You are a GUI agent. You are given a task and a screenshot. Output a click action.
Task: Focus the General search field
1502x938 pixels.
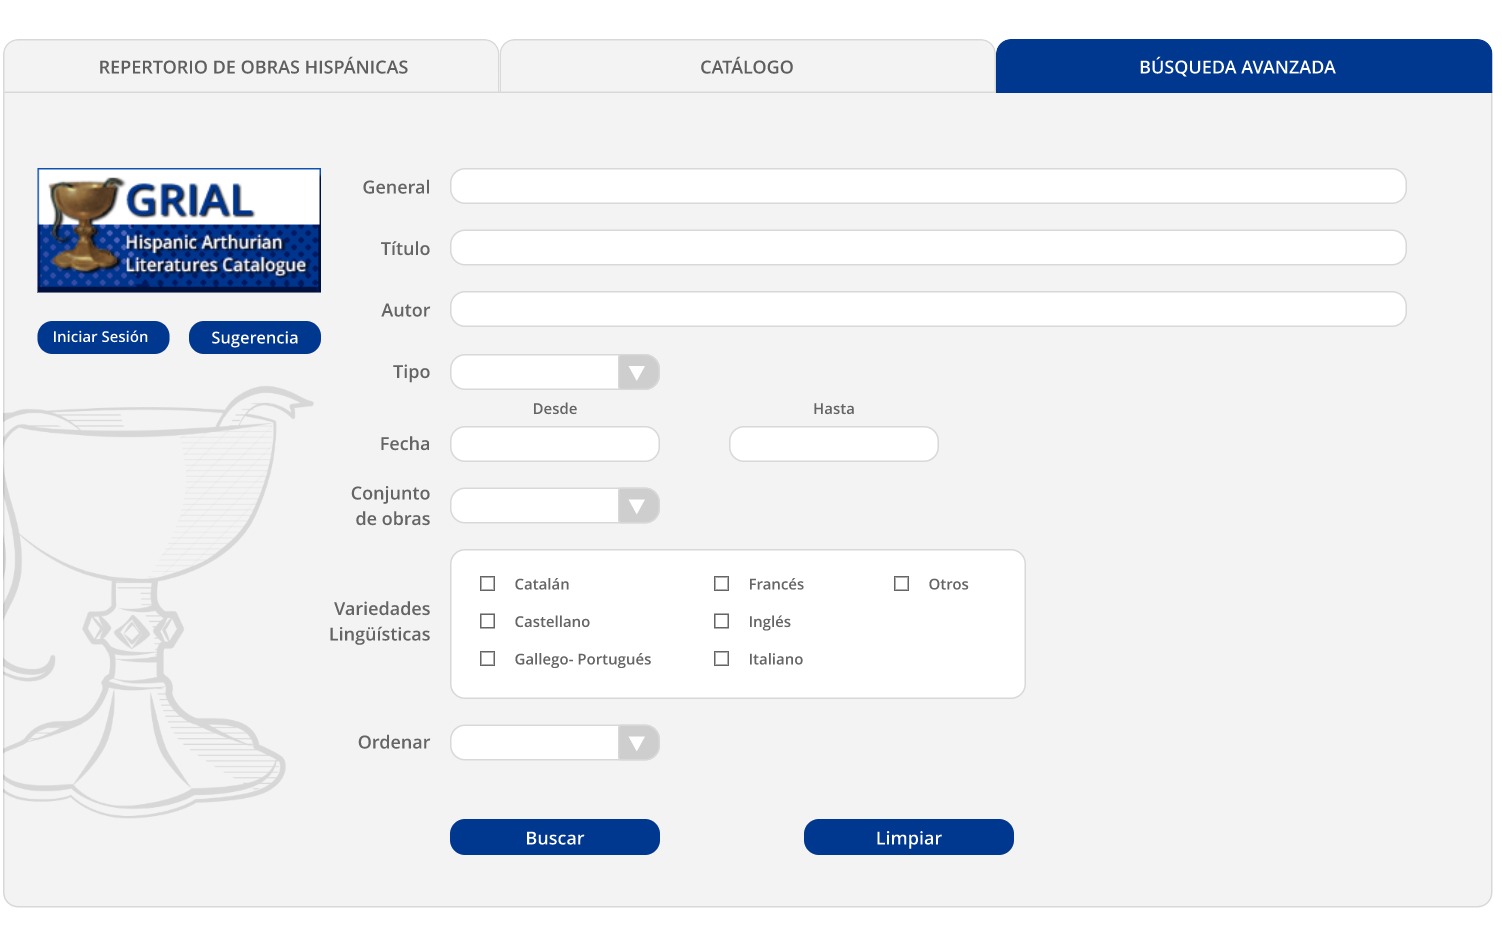(928, 187)
